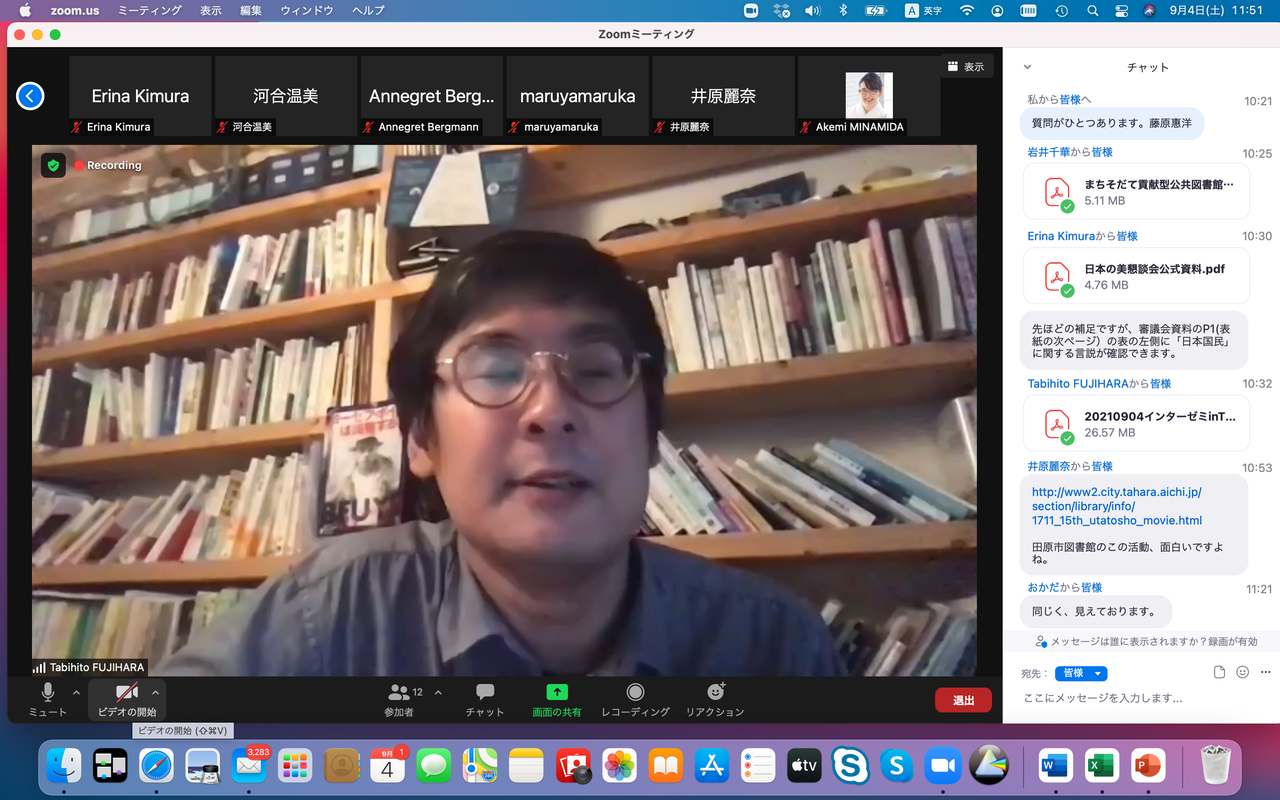Open the city.tahara.aichi.jp chat link
The image size is (1280, 800).
tap(1117, 506)
